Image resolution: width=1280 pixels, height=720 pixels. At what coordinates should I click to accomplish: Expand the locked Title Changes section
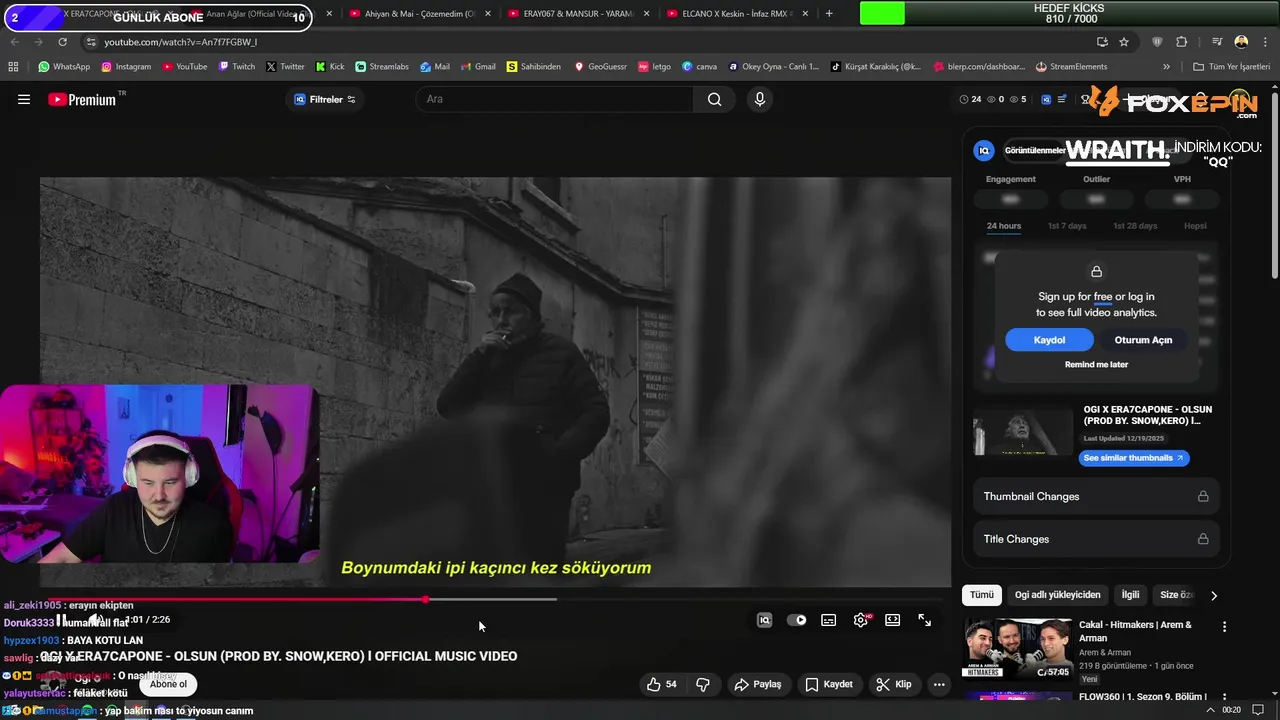point(1096,539)
